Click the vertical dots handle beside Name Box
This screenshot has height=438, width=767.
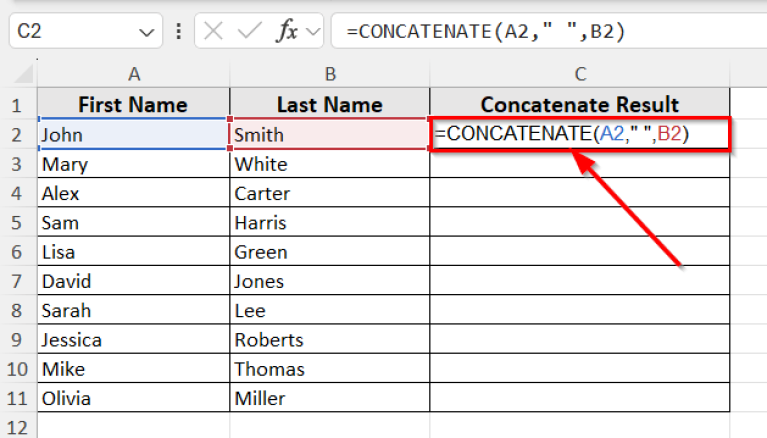[x=179, y=31]
